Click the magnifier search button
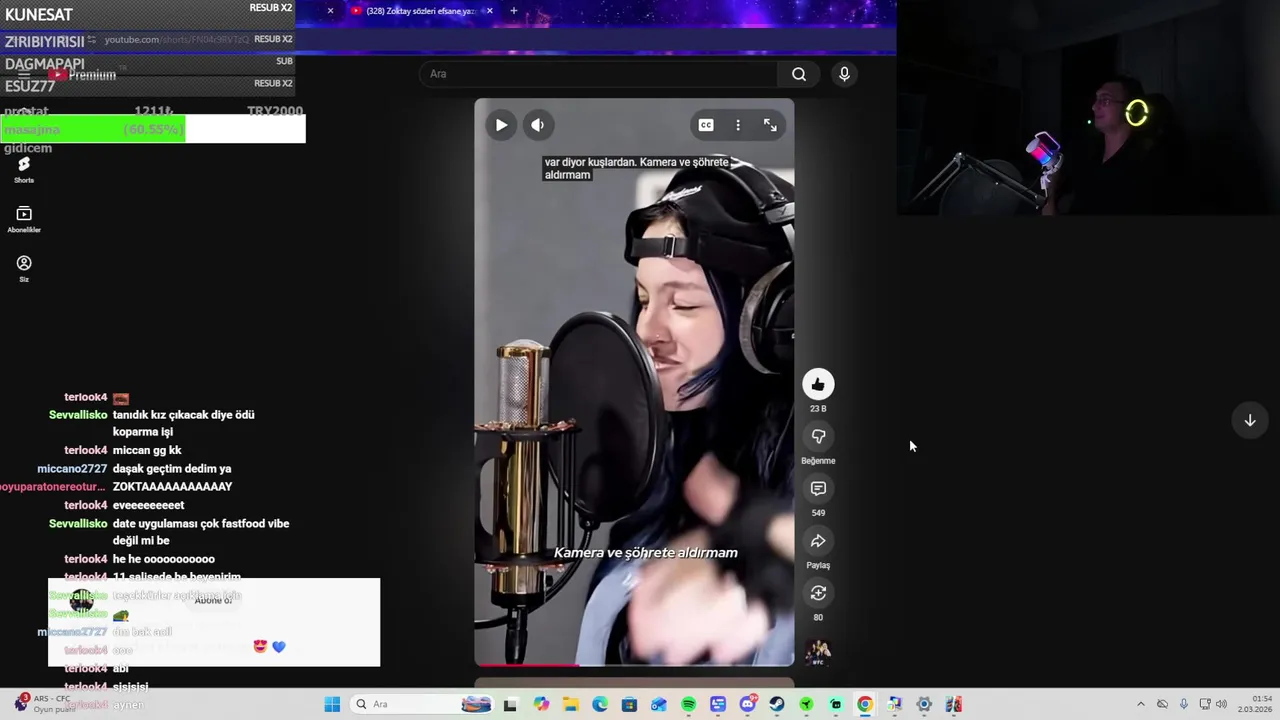Viewport: 1280px width, 720px height. 799,74
